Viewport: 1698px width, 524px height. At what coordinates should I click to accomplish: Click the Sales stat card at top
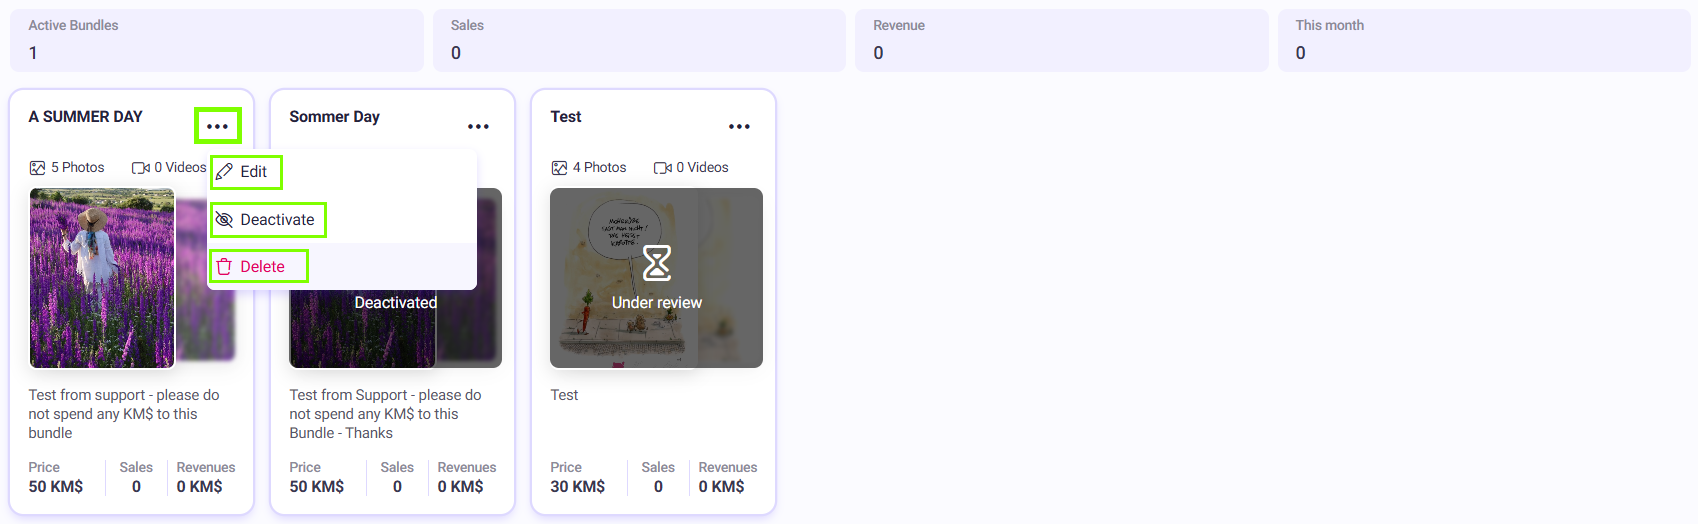tap(639, 40)
